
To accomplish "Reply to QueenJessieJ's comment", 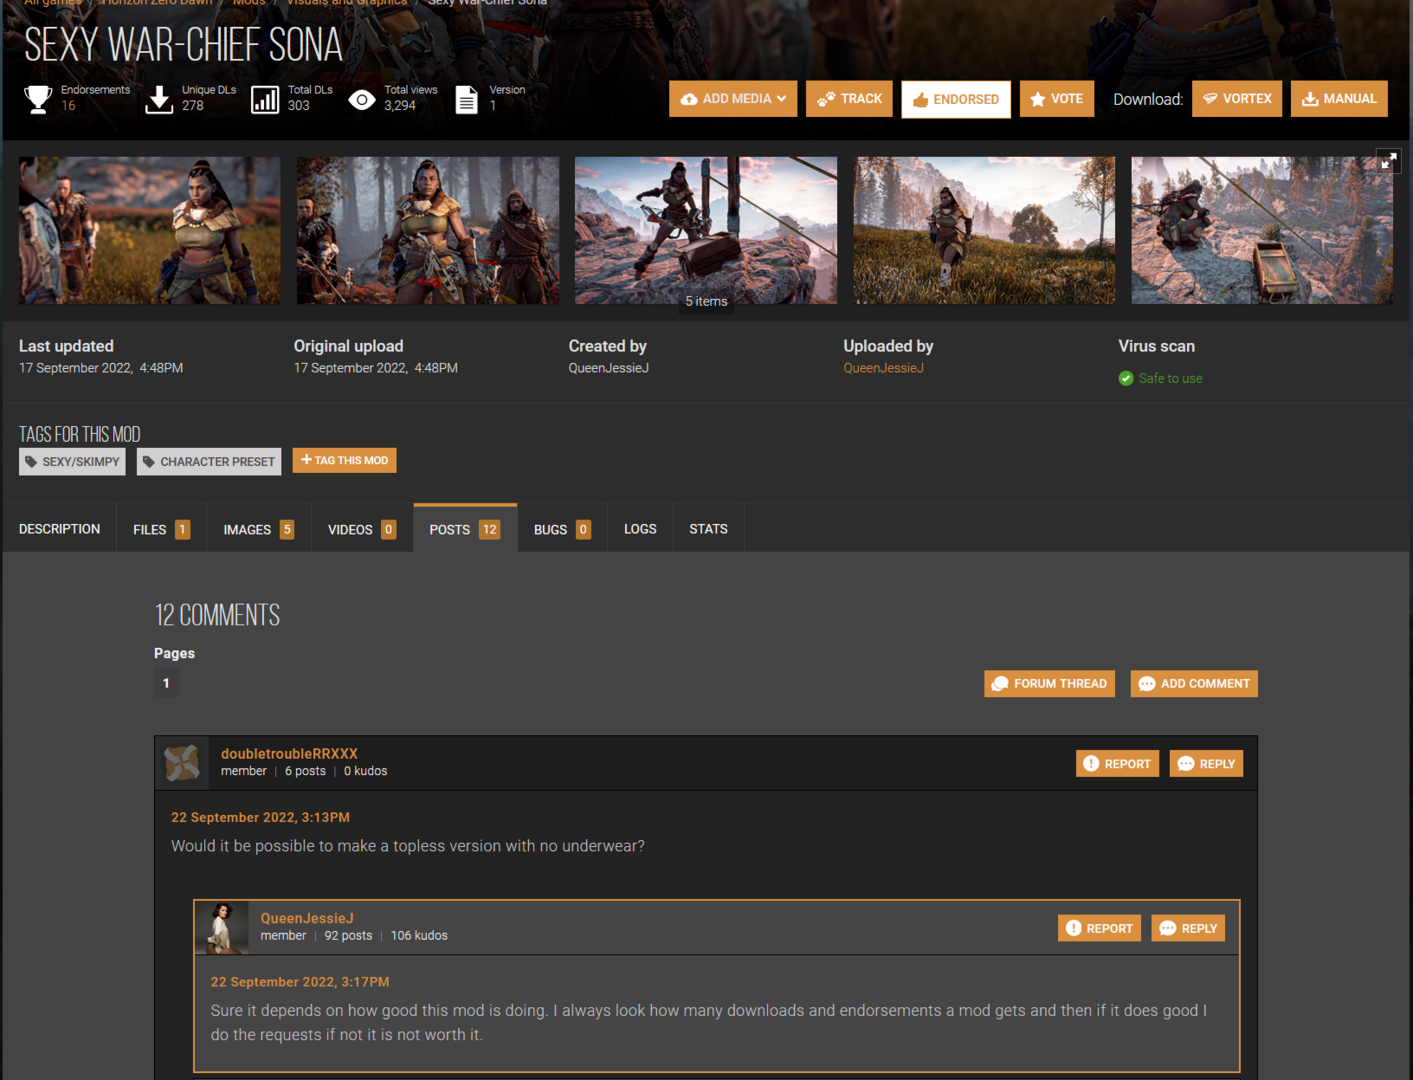I will pos(1188,928).
